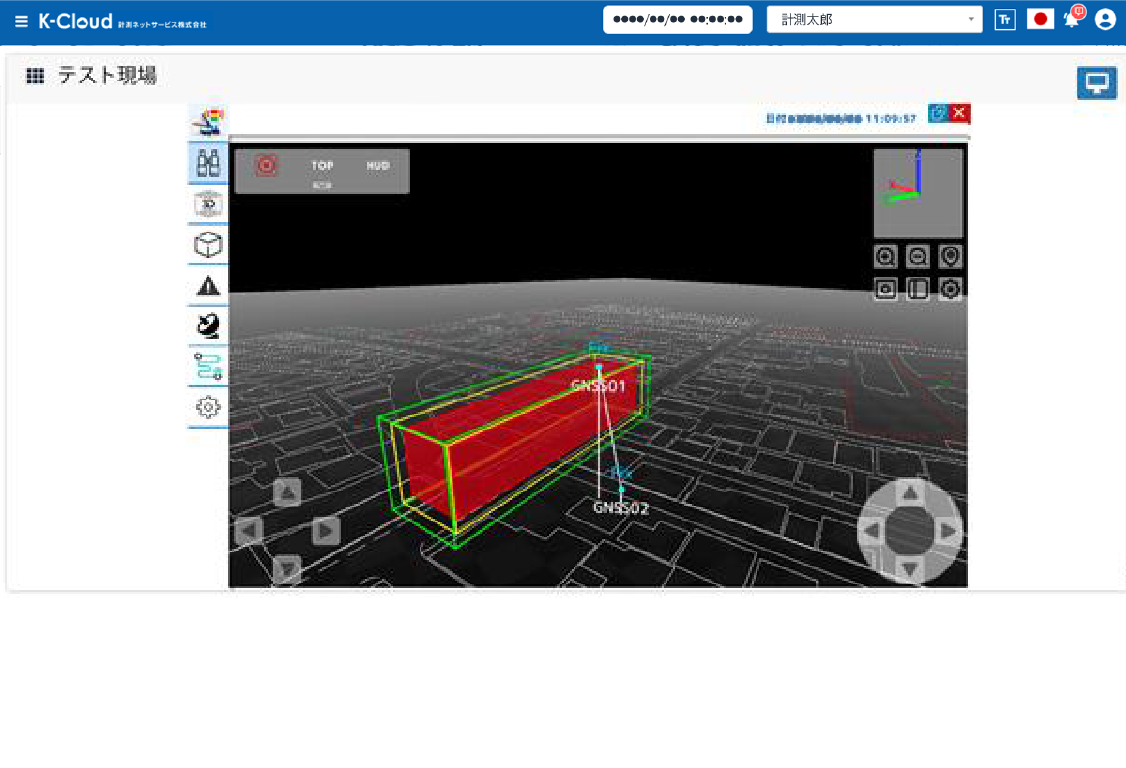1126x768 pixels.
Task: Click the date time field in header
Action: tap(678, 20)
